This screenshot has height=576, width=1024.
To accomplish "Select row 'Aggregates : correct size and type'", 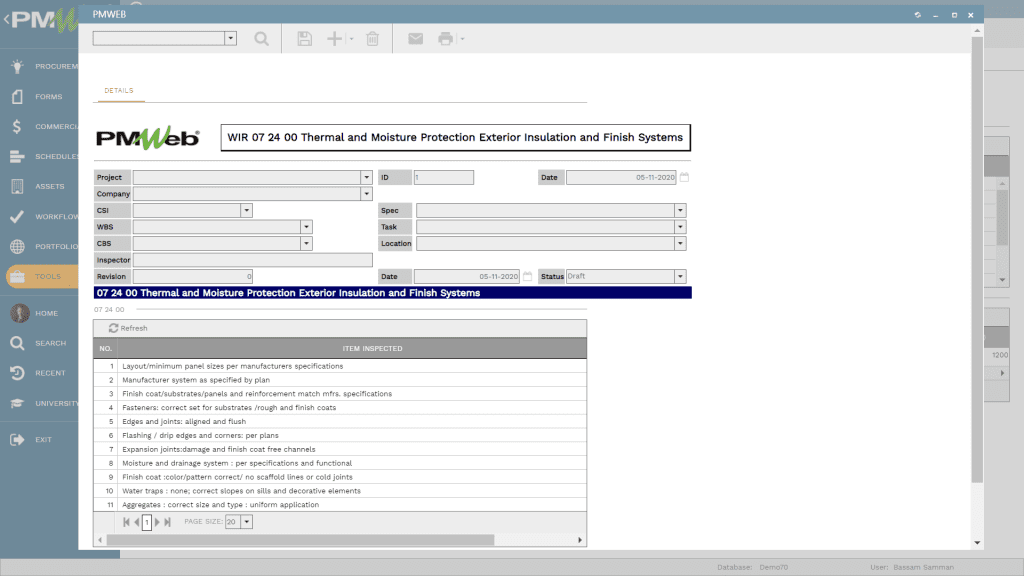I will click(x=340, y=505).
